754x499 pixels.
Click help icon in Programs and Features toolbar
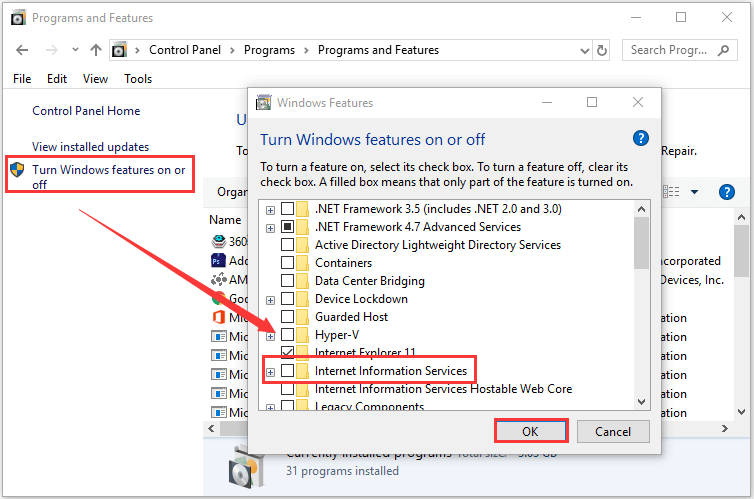tap(727, 192)
